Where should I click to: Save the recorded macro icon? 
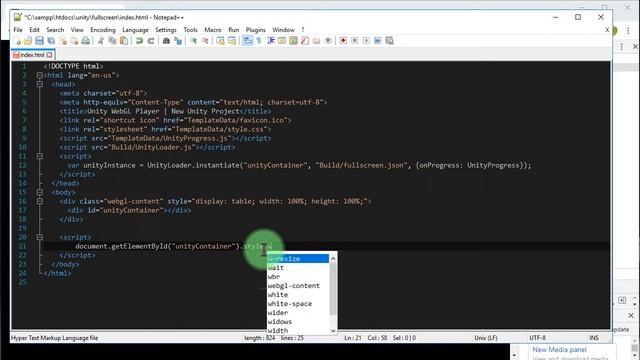389,40
